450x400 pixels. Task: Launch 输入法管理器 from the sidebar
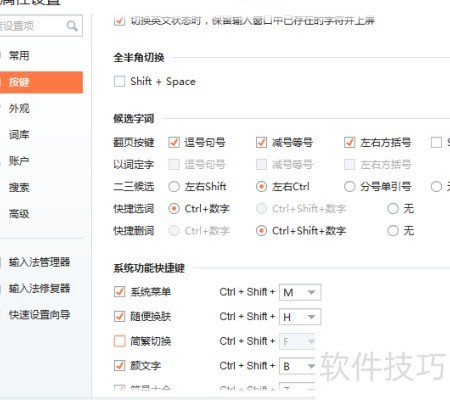39,262
